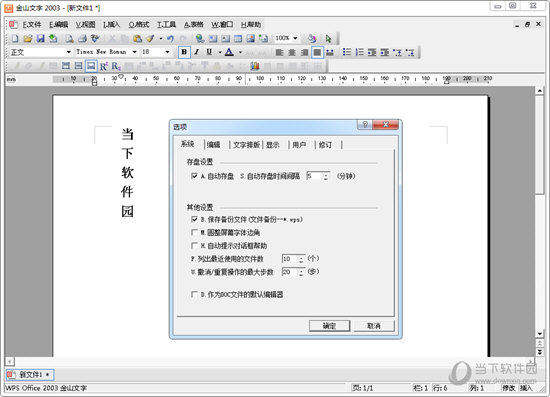
Task: Switch to the 编辑 tab in the dialog
Action: 213,144
